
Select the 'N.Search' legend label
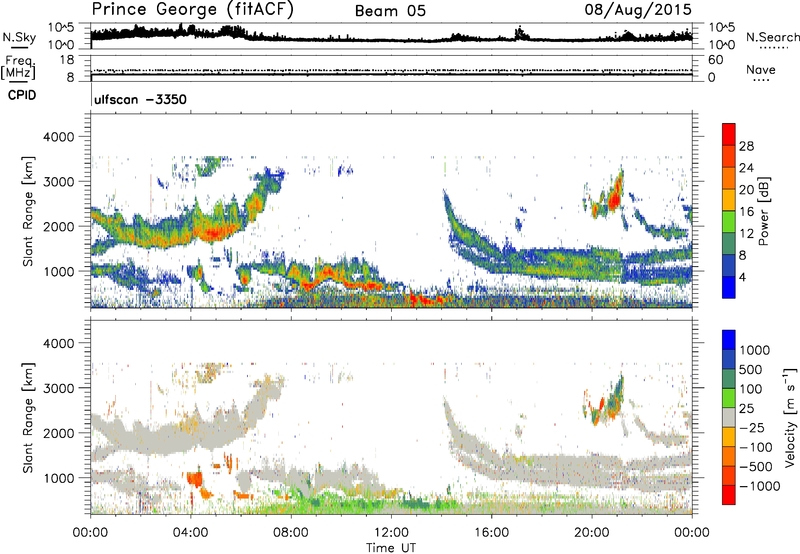pyautogui.click(x=773, y=37)
